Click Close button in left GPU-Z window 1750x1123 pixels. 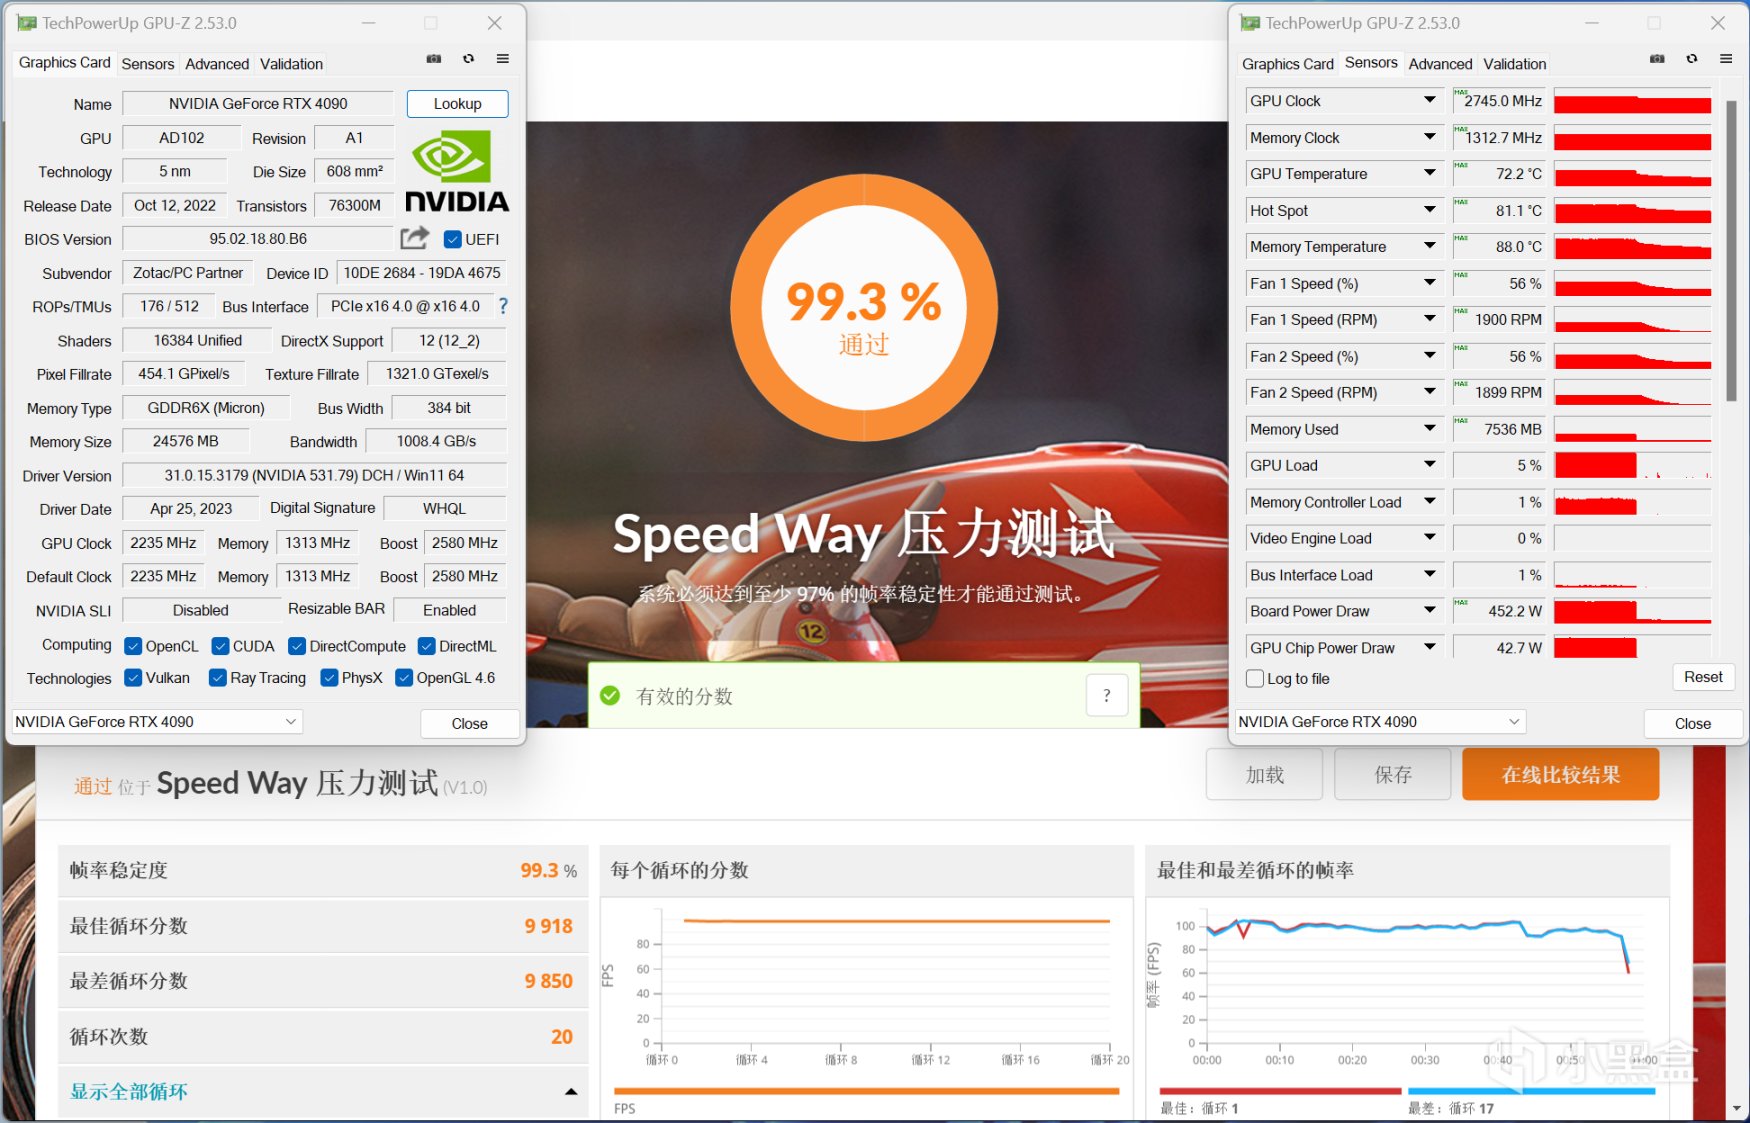[470, 723]
